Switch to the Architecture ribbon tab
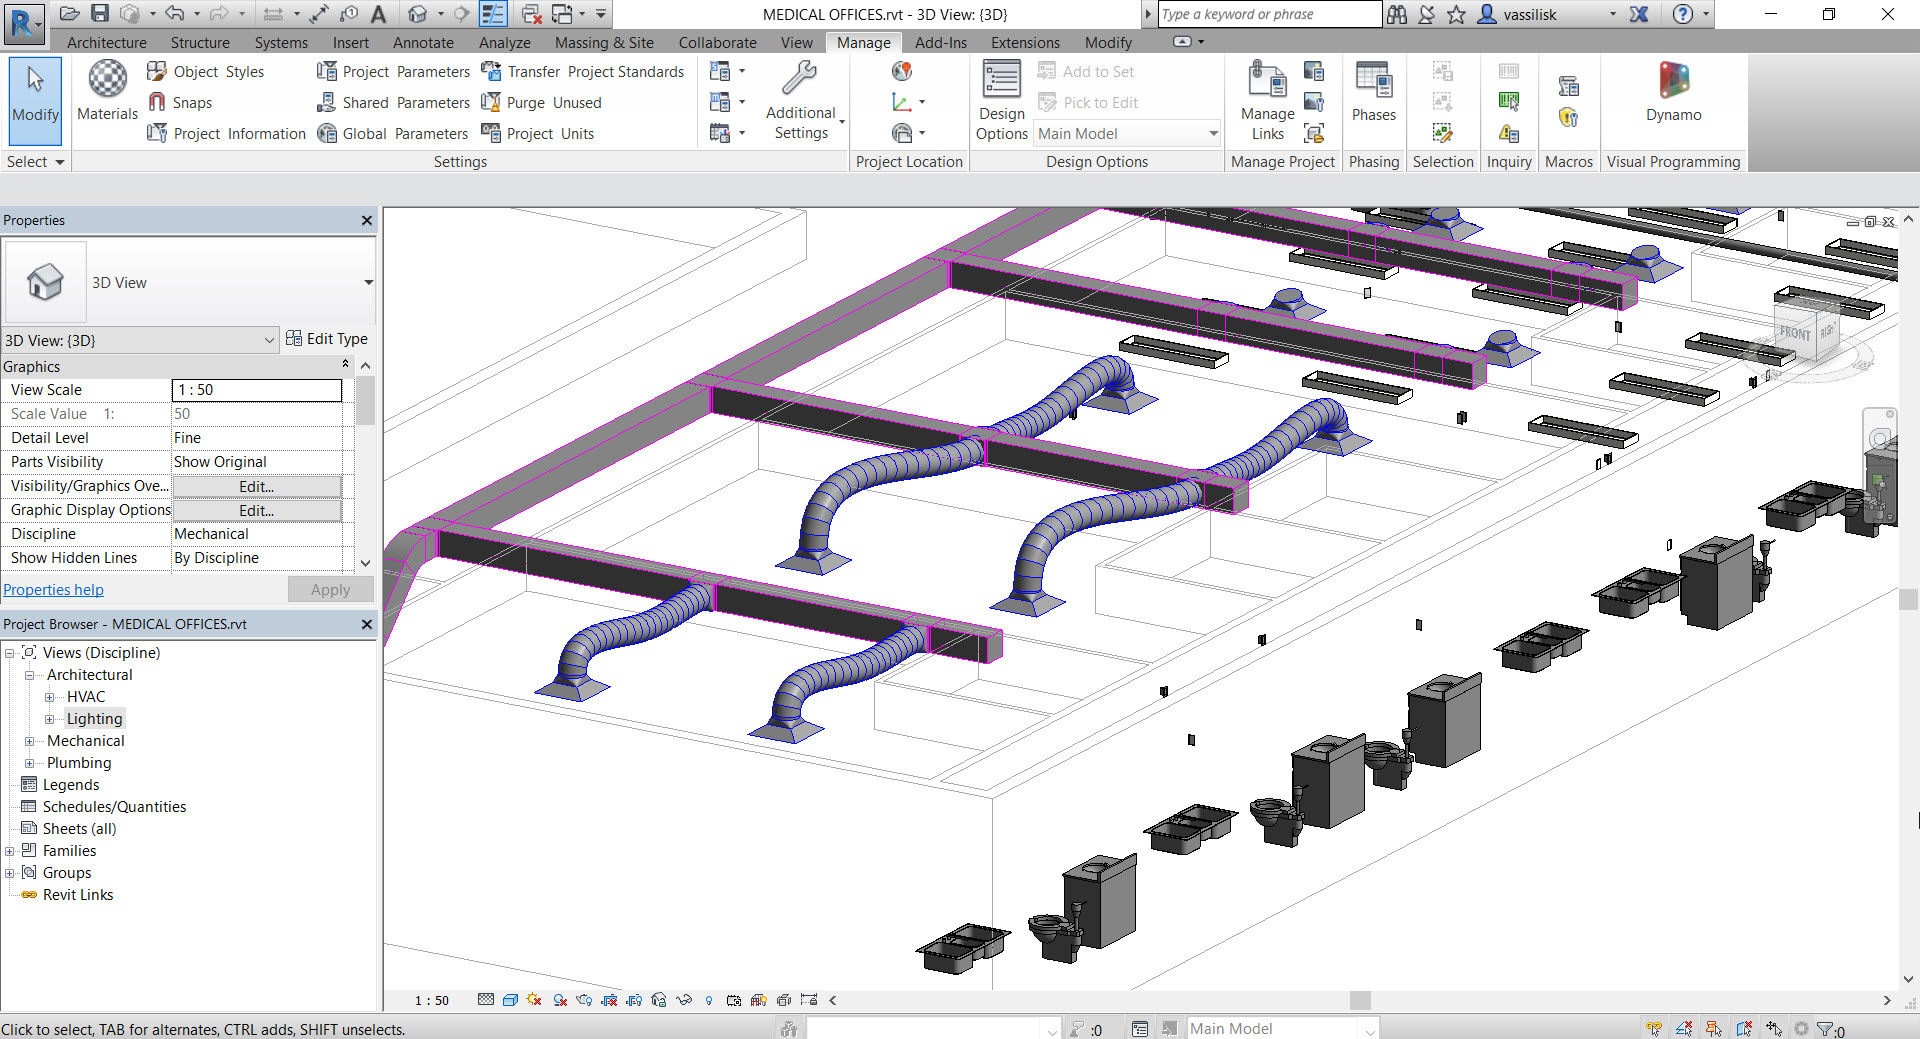The image size is (1920, 1039). coord(107,42)
